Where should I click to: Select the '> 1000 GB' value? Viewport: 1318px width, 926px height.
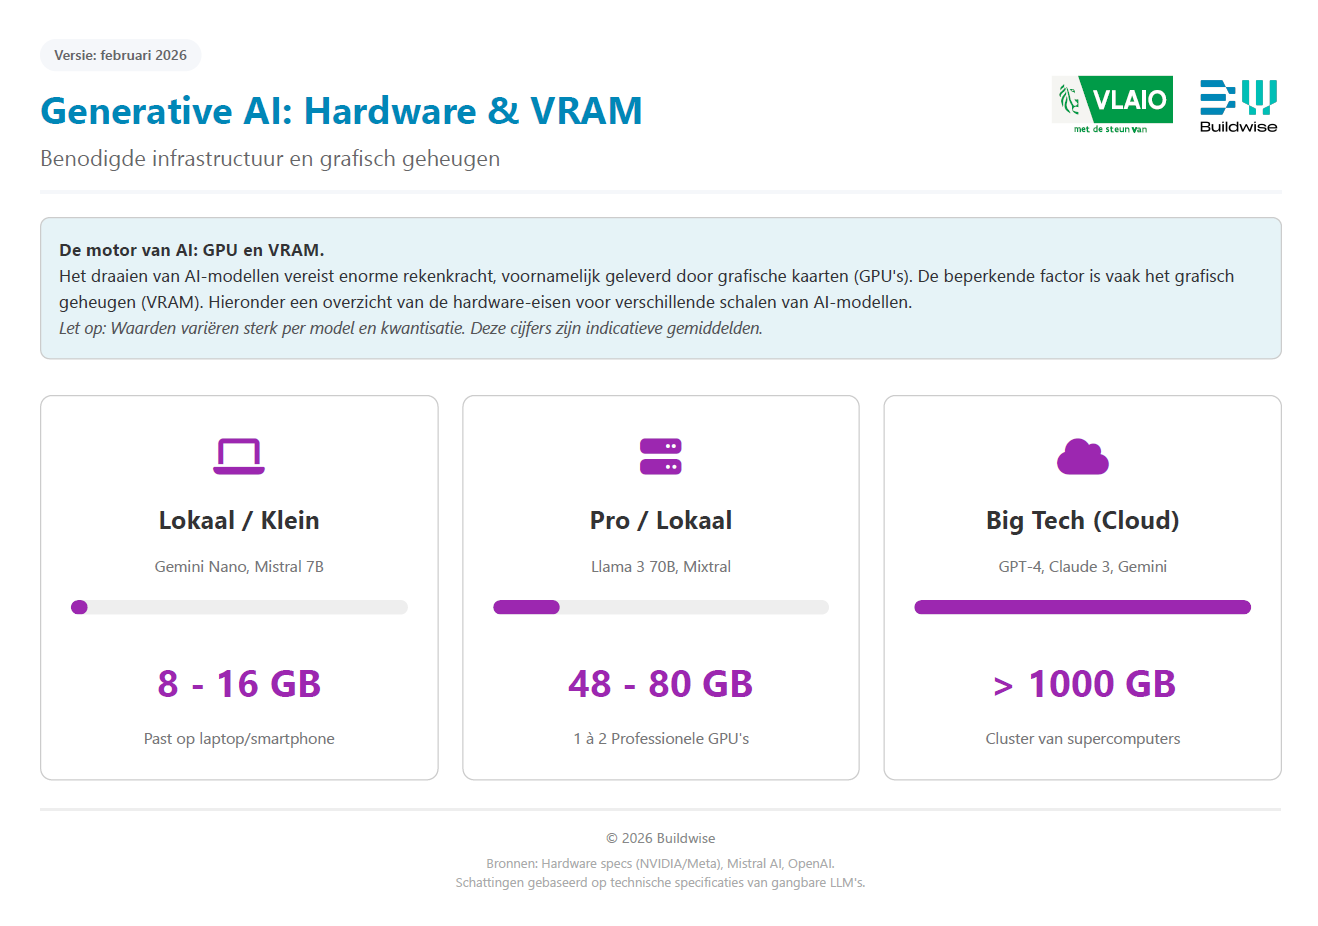[x=1084, y=684]
